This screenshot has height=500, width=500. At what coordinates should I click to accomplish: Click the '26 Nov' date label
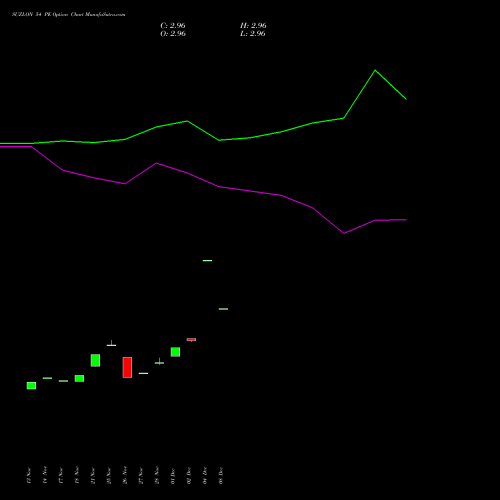125,475
